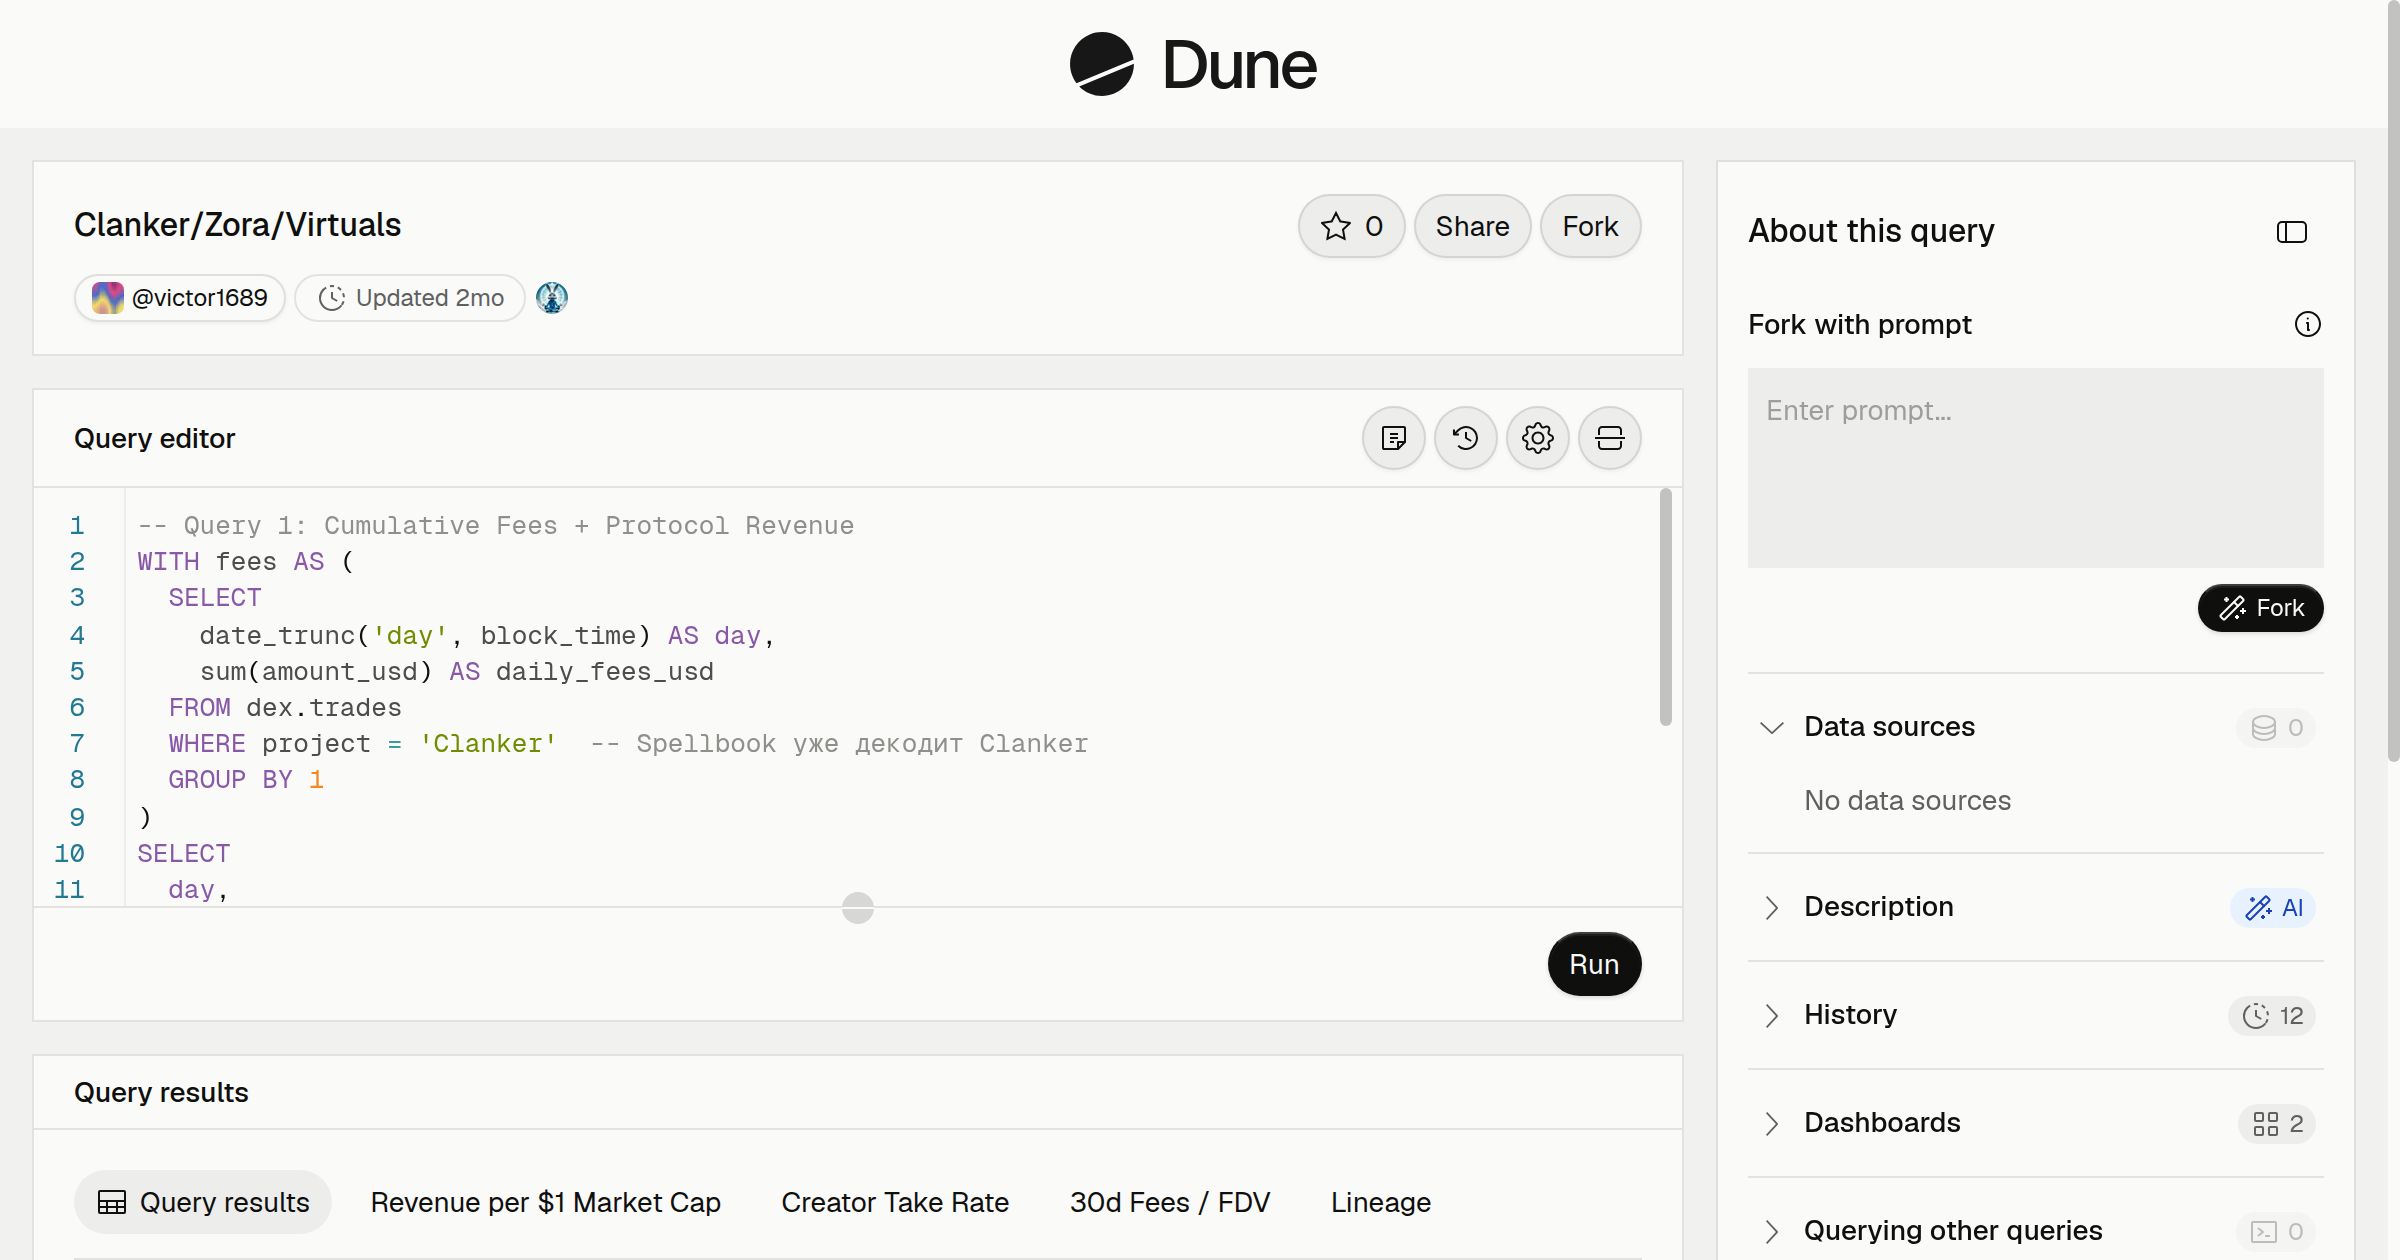2400x1260 pixels.
Task: Open the Creator Take Rate tab
Action: (895, 1202)
